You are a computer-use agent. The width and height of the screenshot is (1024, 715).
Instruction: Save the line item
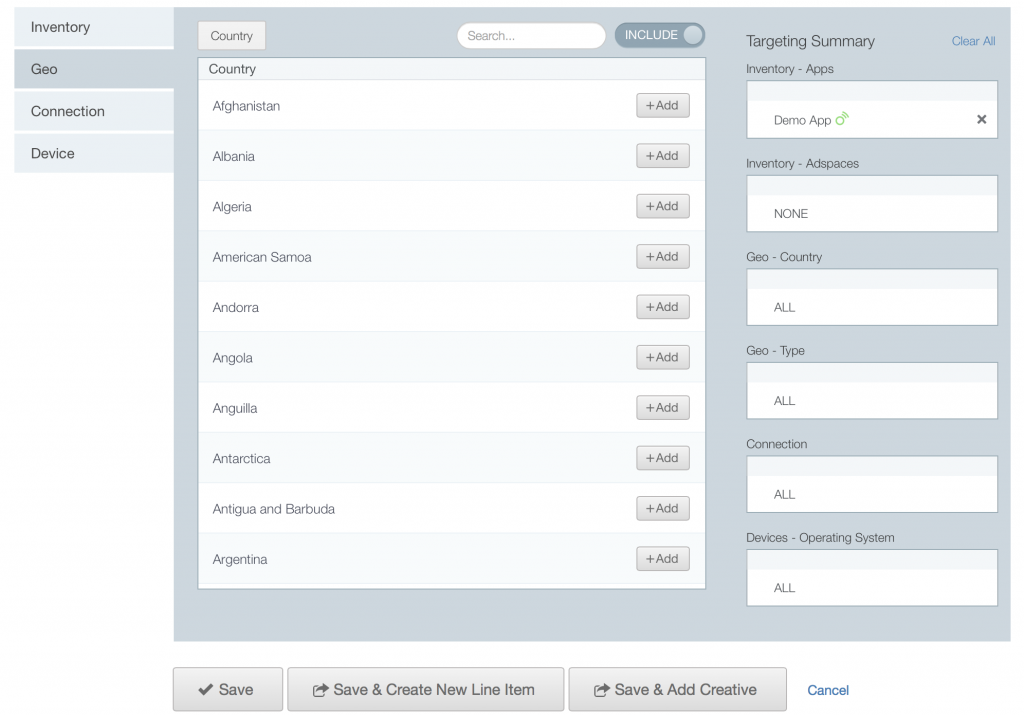[x=228, y=689]
